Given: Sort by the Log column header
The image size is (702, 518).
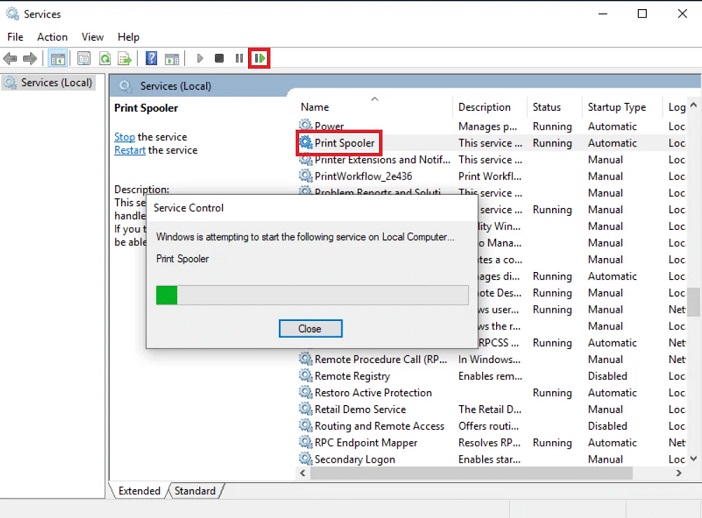Looking at the screenshot, I should [x=676, y=107].
